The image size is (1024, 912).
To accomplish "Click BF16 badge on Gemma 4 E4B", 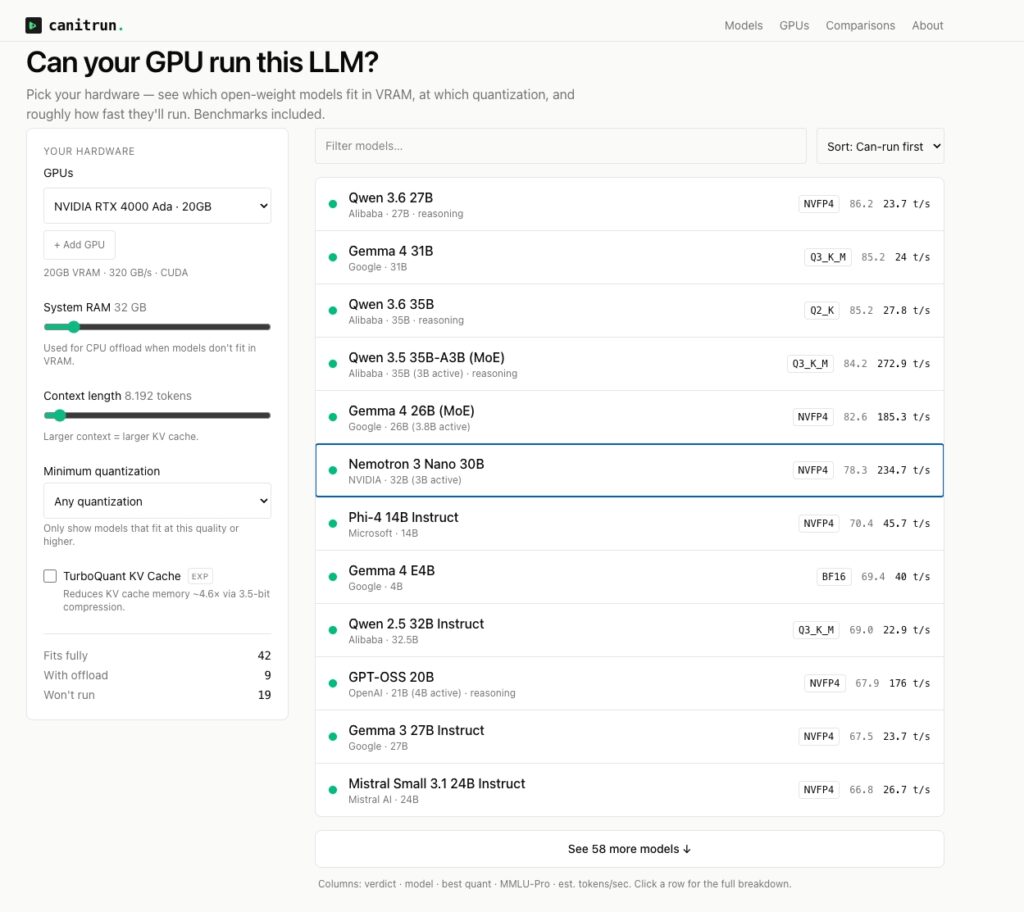I will 834,577.
